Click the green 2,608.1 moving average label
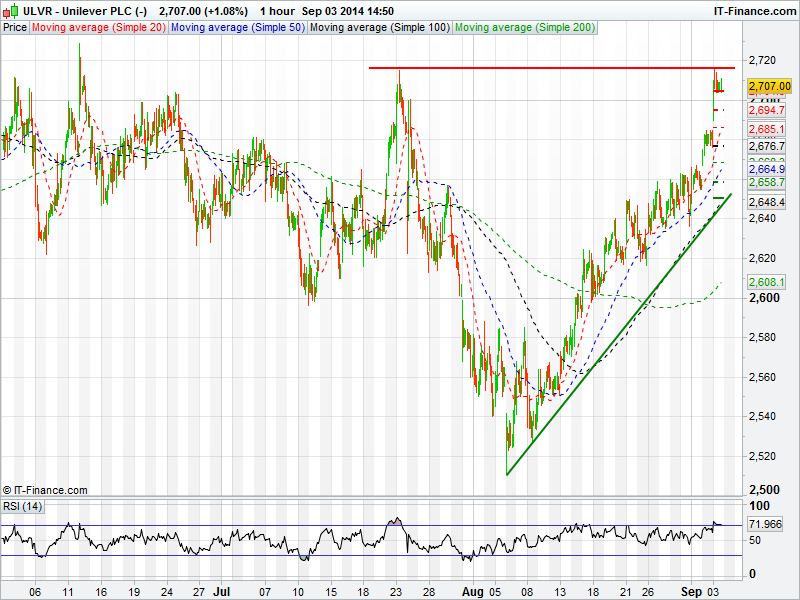The image size is (800, 600). point(767,283)
